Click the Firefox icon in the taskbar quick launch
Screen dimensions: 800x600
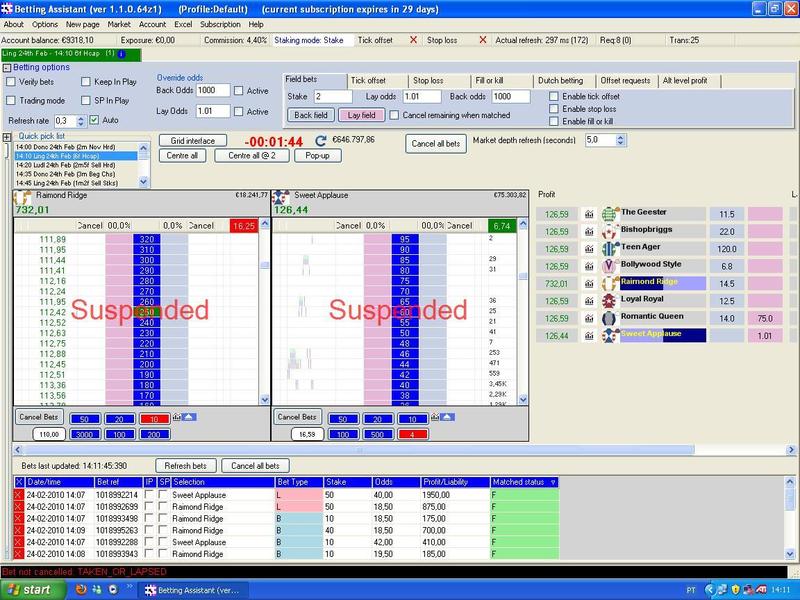coord(80,590)
